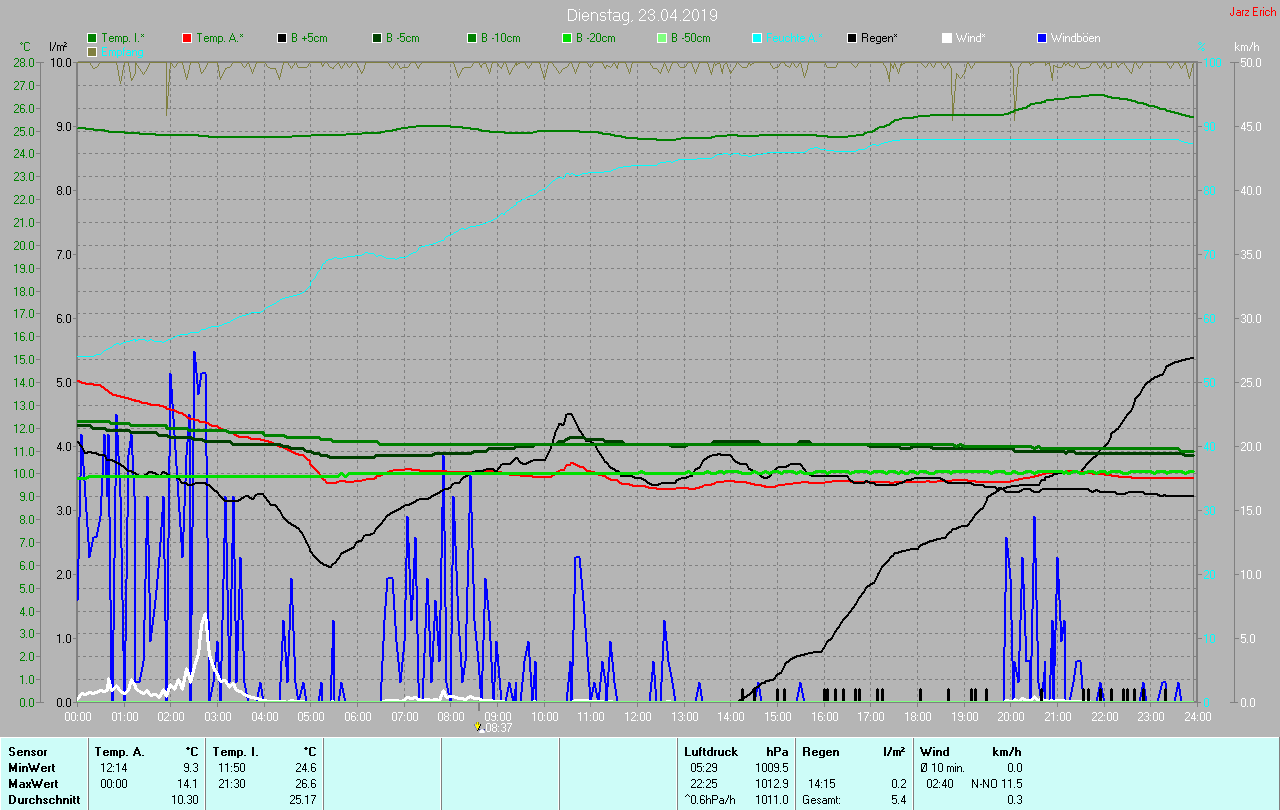Click the 12:00 time axis label
The height and width of the screenshot is (810, 1280).
click(x=637, y=716)
